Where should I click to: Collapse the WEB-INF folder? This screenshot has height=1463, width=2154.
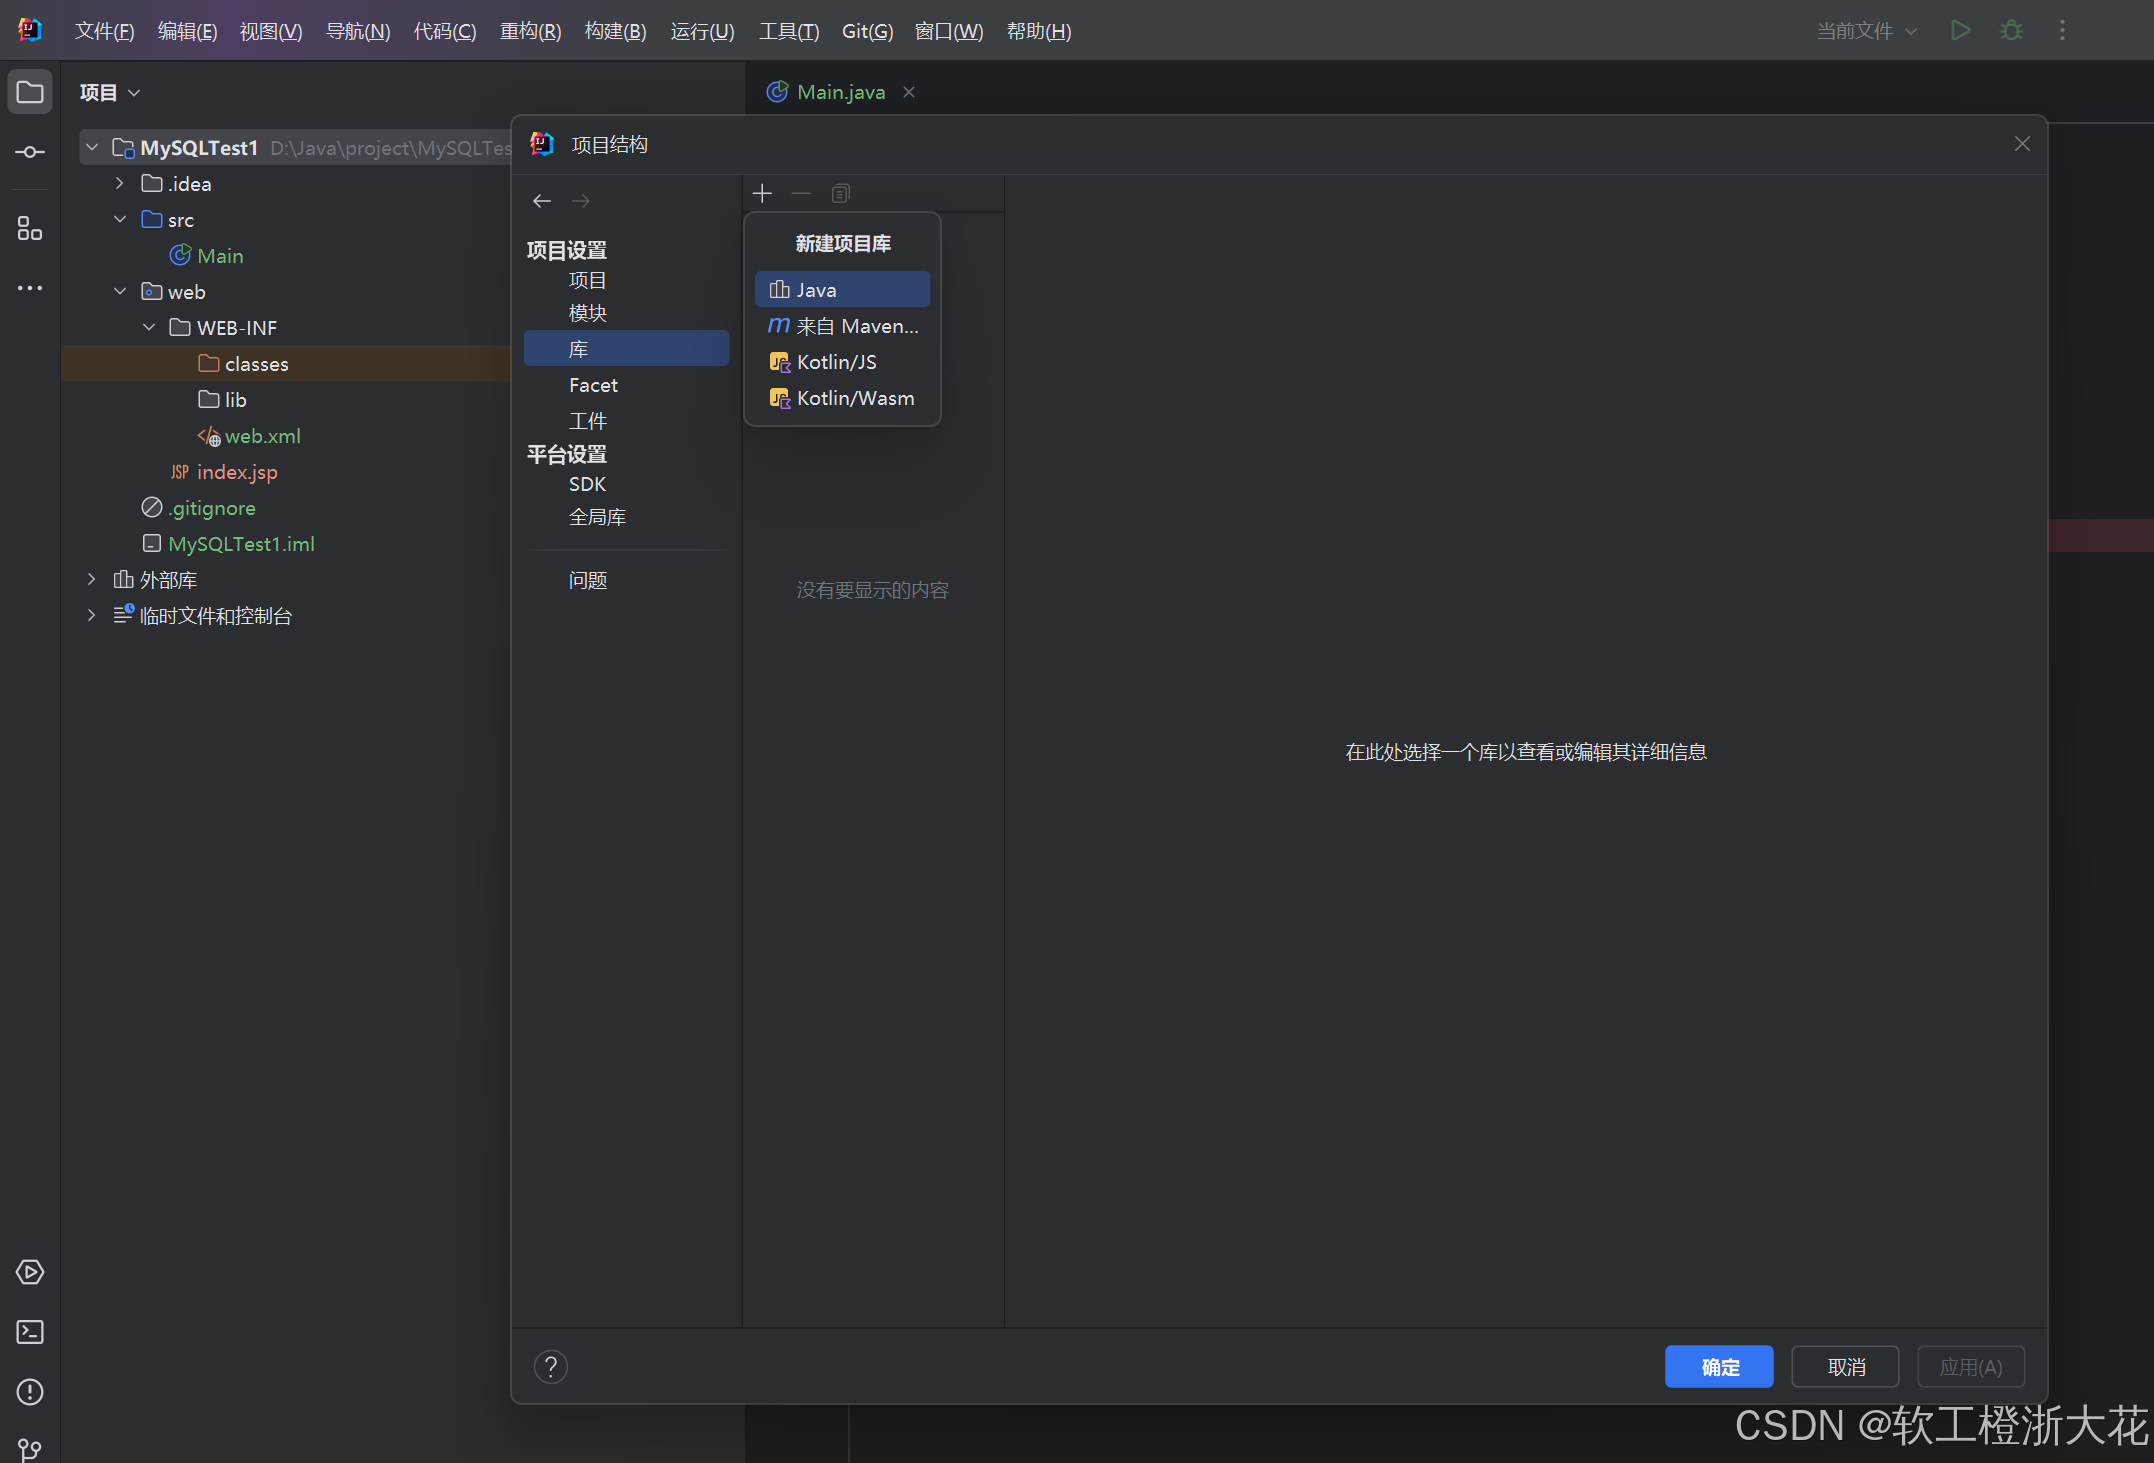pyautogui.click(x=149, y=328)
